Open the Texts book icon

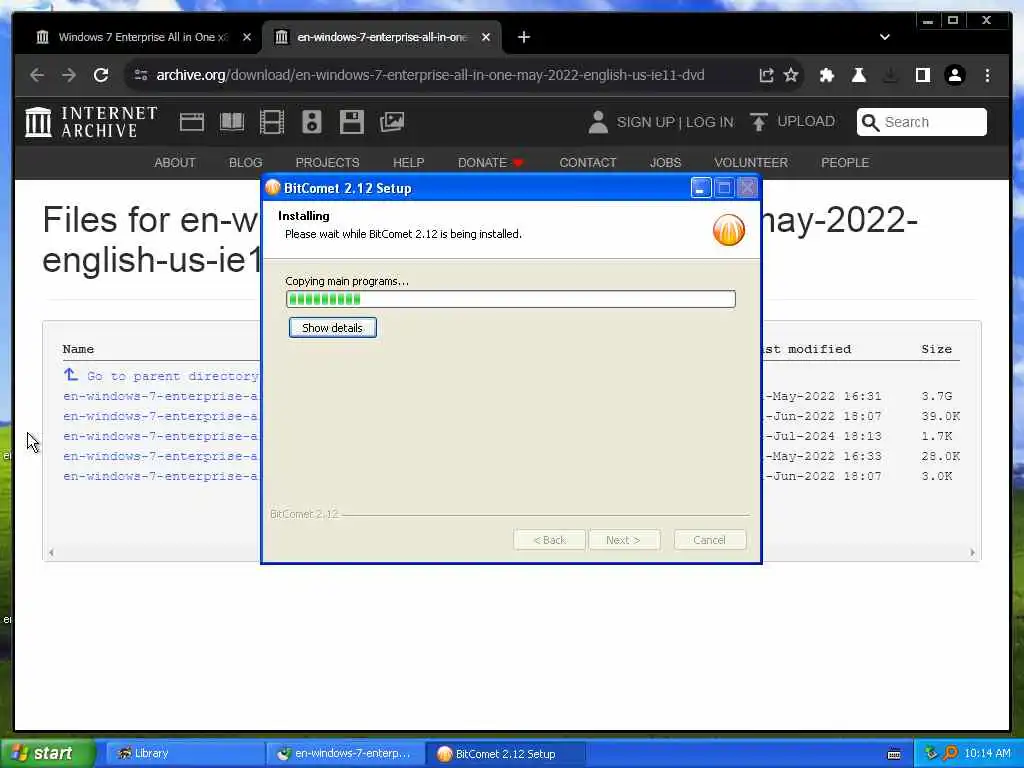(232, 122)
